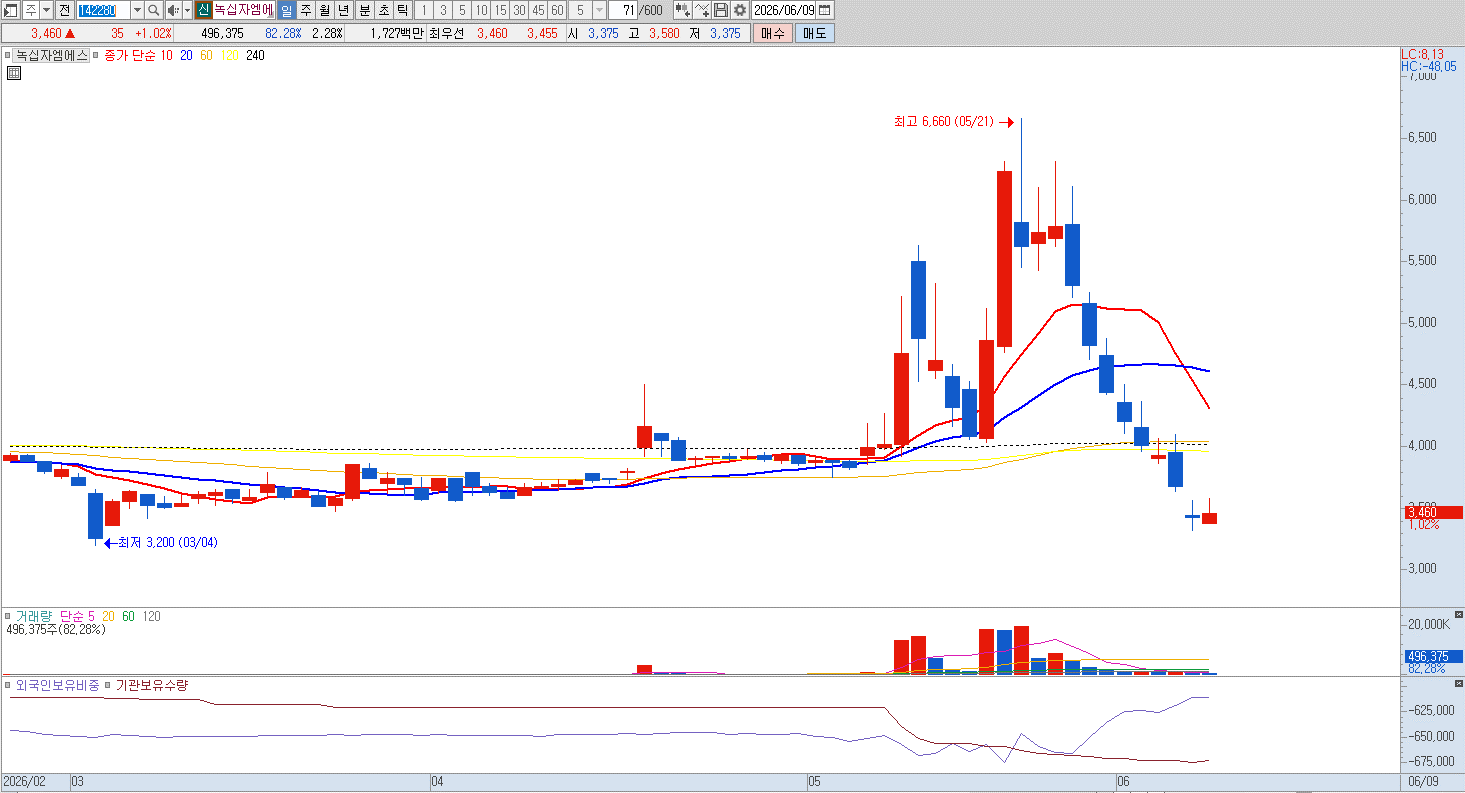
Task: Click the 매수 buy button
Action: point(773,33)
